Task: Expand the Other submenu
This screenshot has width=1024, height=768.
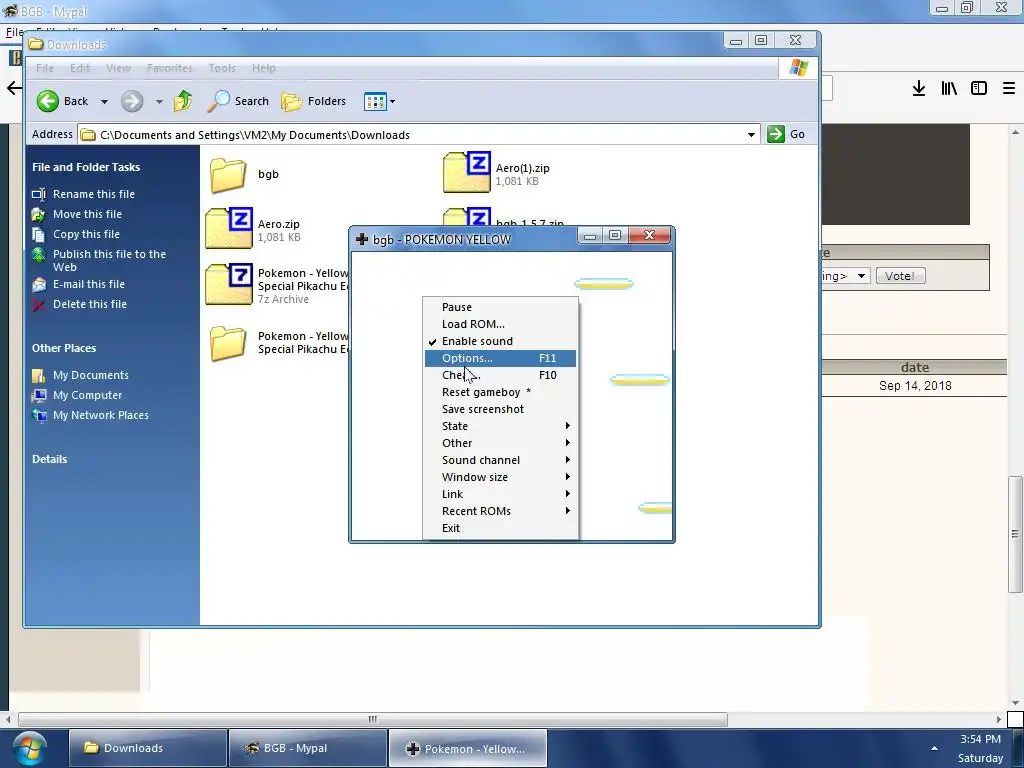Action: pos(500,443)
